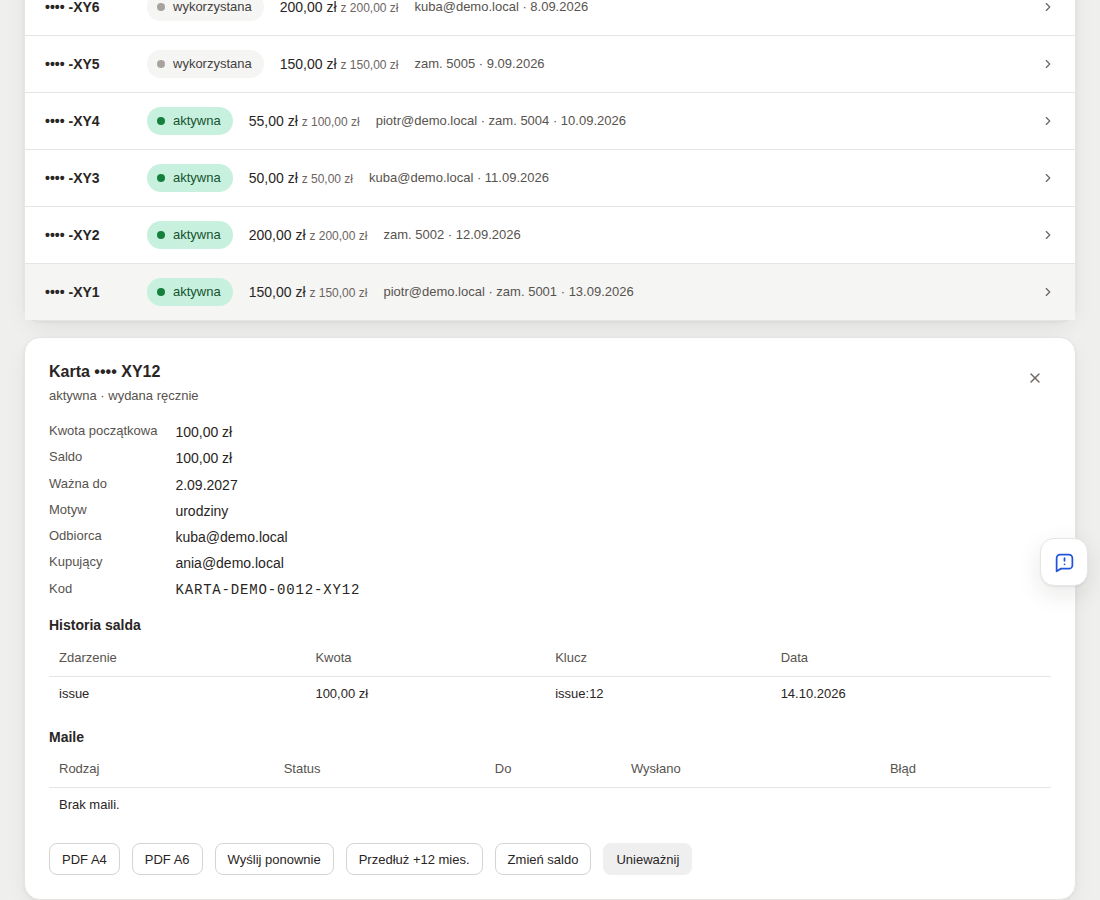The height and width of the screenshot is (900, 1100).
Task: Click the 'Maile' section heading
Action: click(67, 737)
